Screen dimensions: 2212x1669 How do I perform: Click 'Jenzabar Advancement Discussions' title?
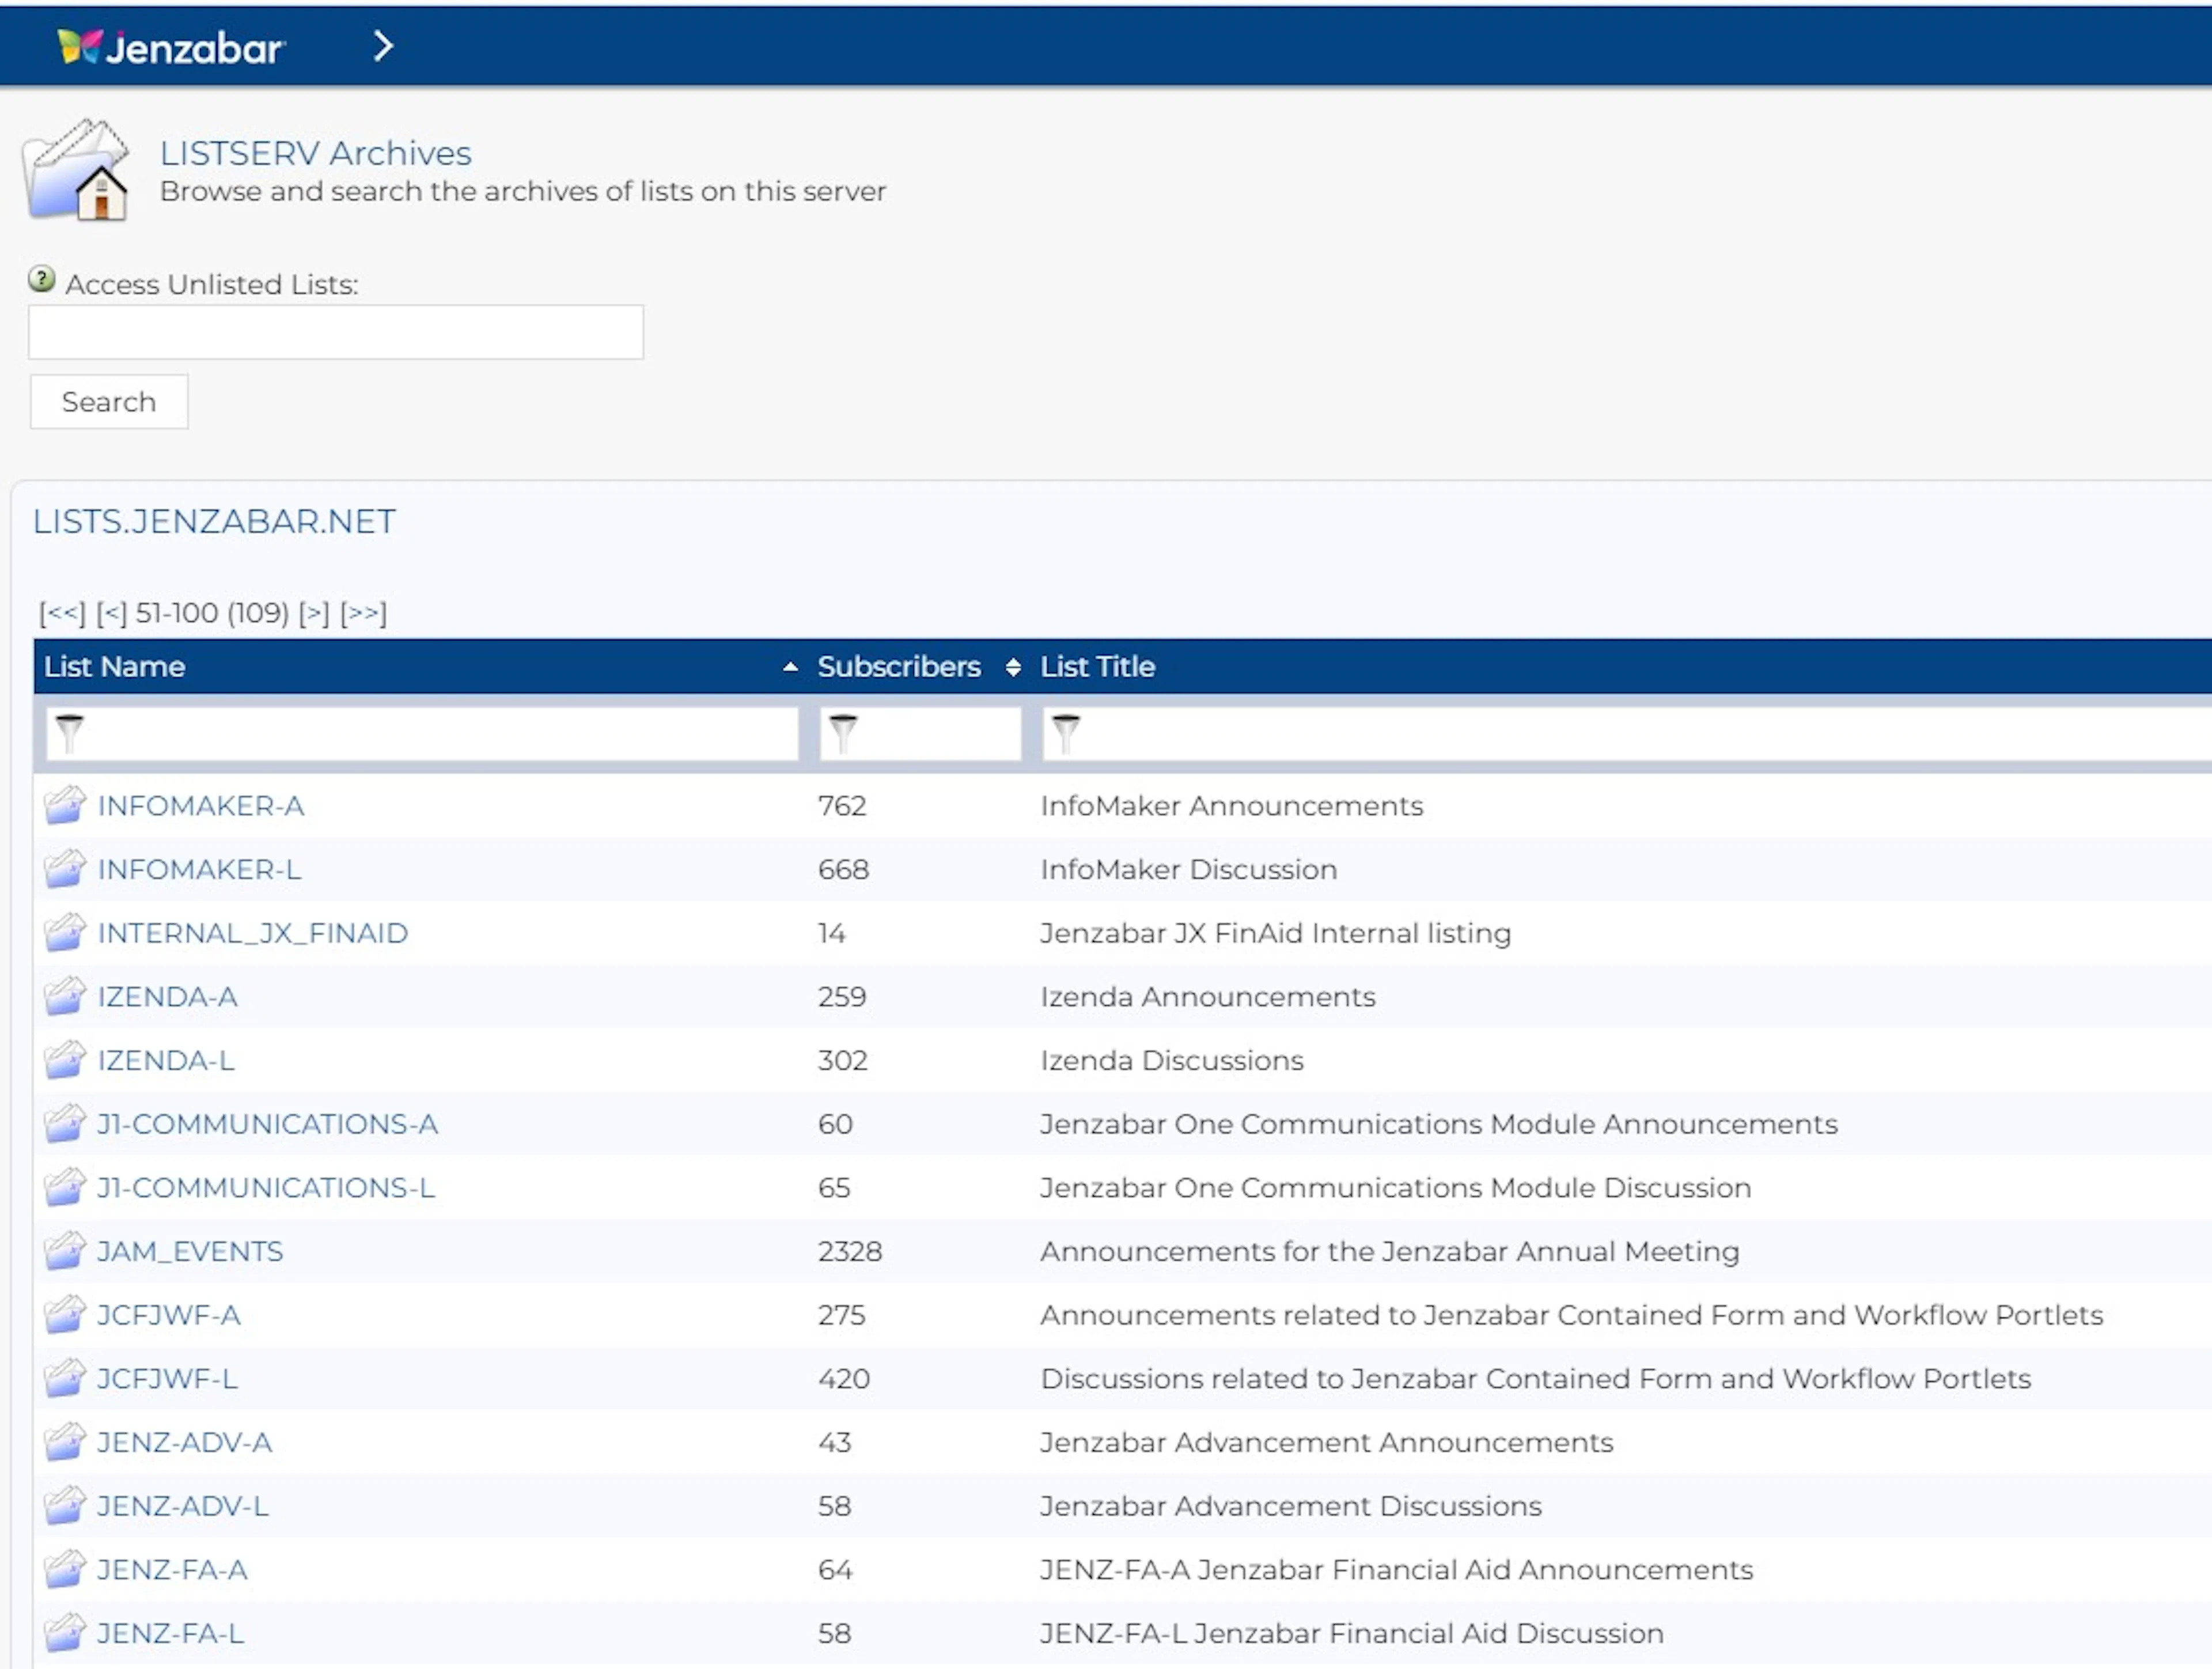pyautogui.click(x=1291, y=1507)
